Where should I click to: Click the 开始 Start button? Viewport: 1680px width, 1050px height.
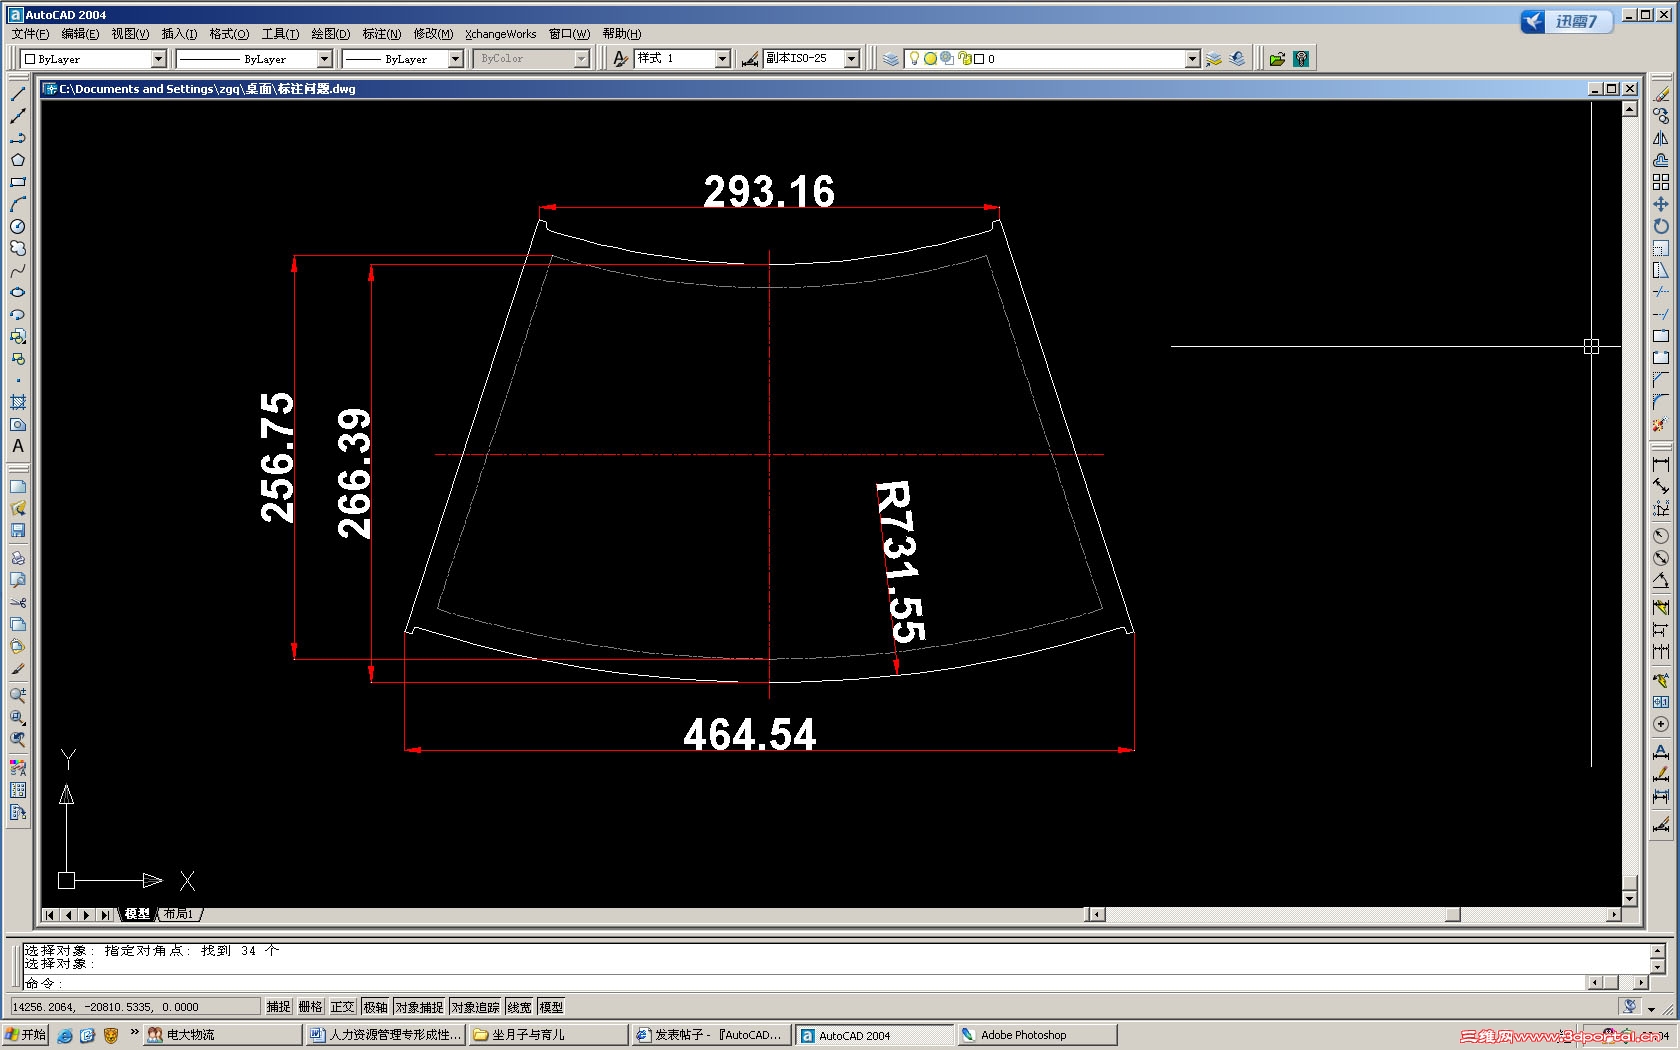point(26,1035)
